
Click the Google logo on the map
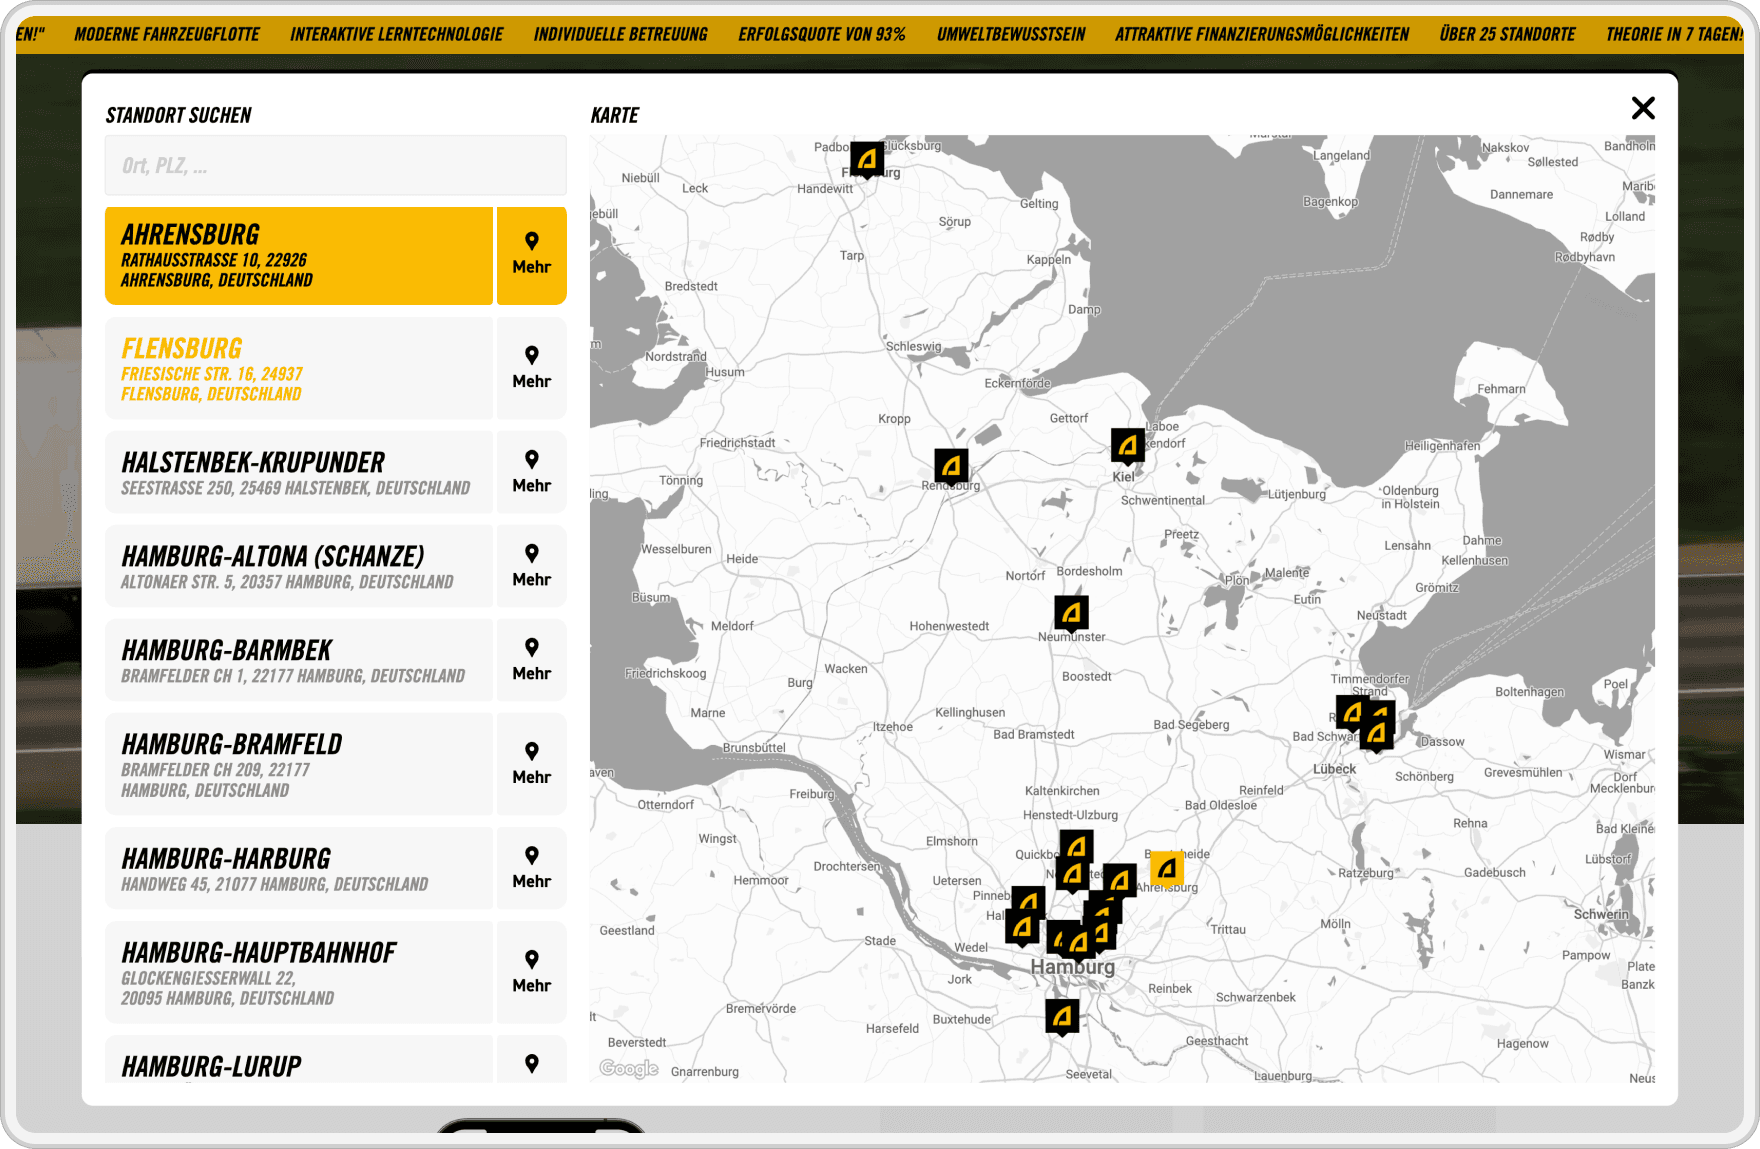tap(629, 1068)
